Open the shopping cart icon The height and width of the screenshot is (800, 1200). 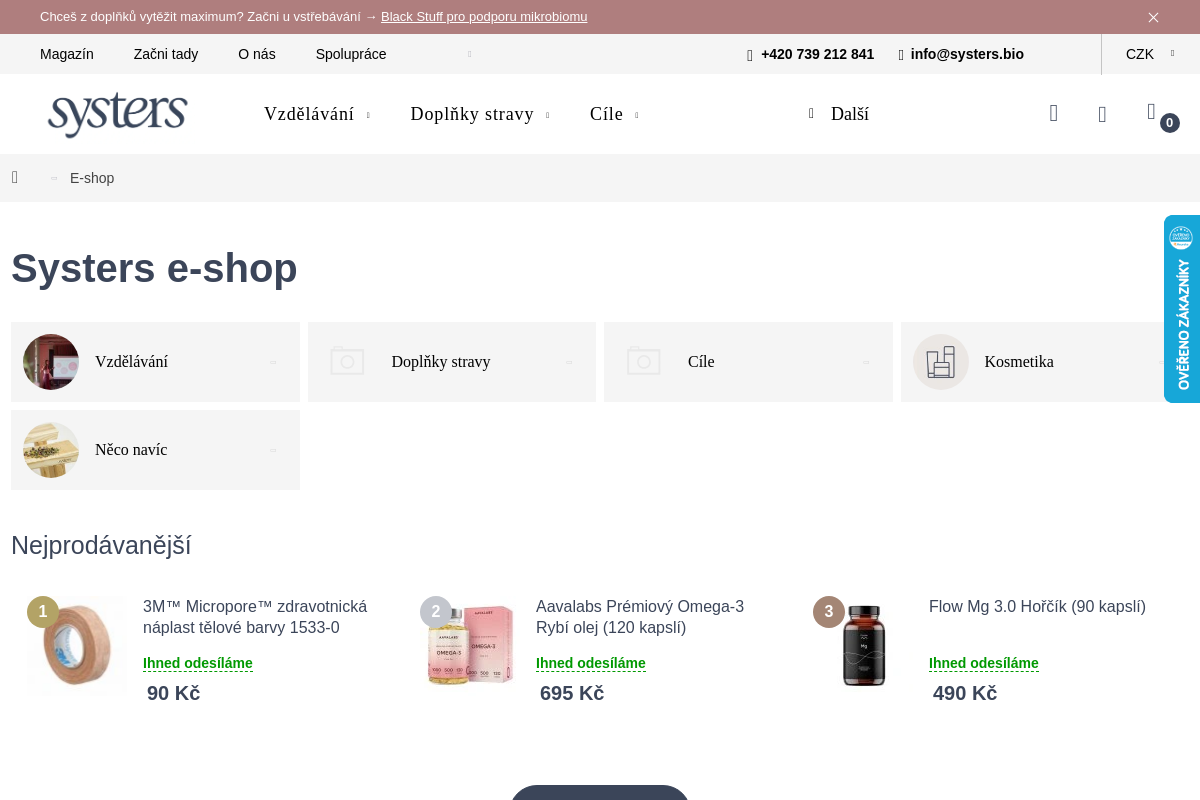coord(1152,112)
